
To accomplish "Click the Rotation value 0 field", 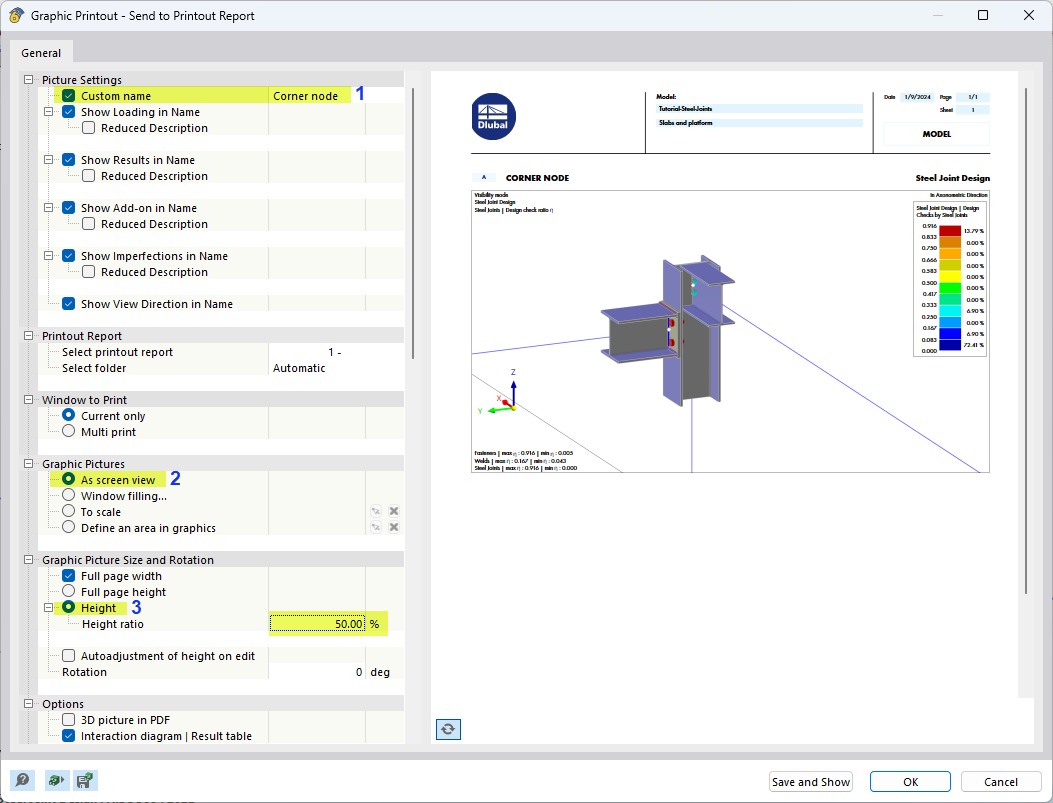I will pos(317,672).
